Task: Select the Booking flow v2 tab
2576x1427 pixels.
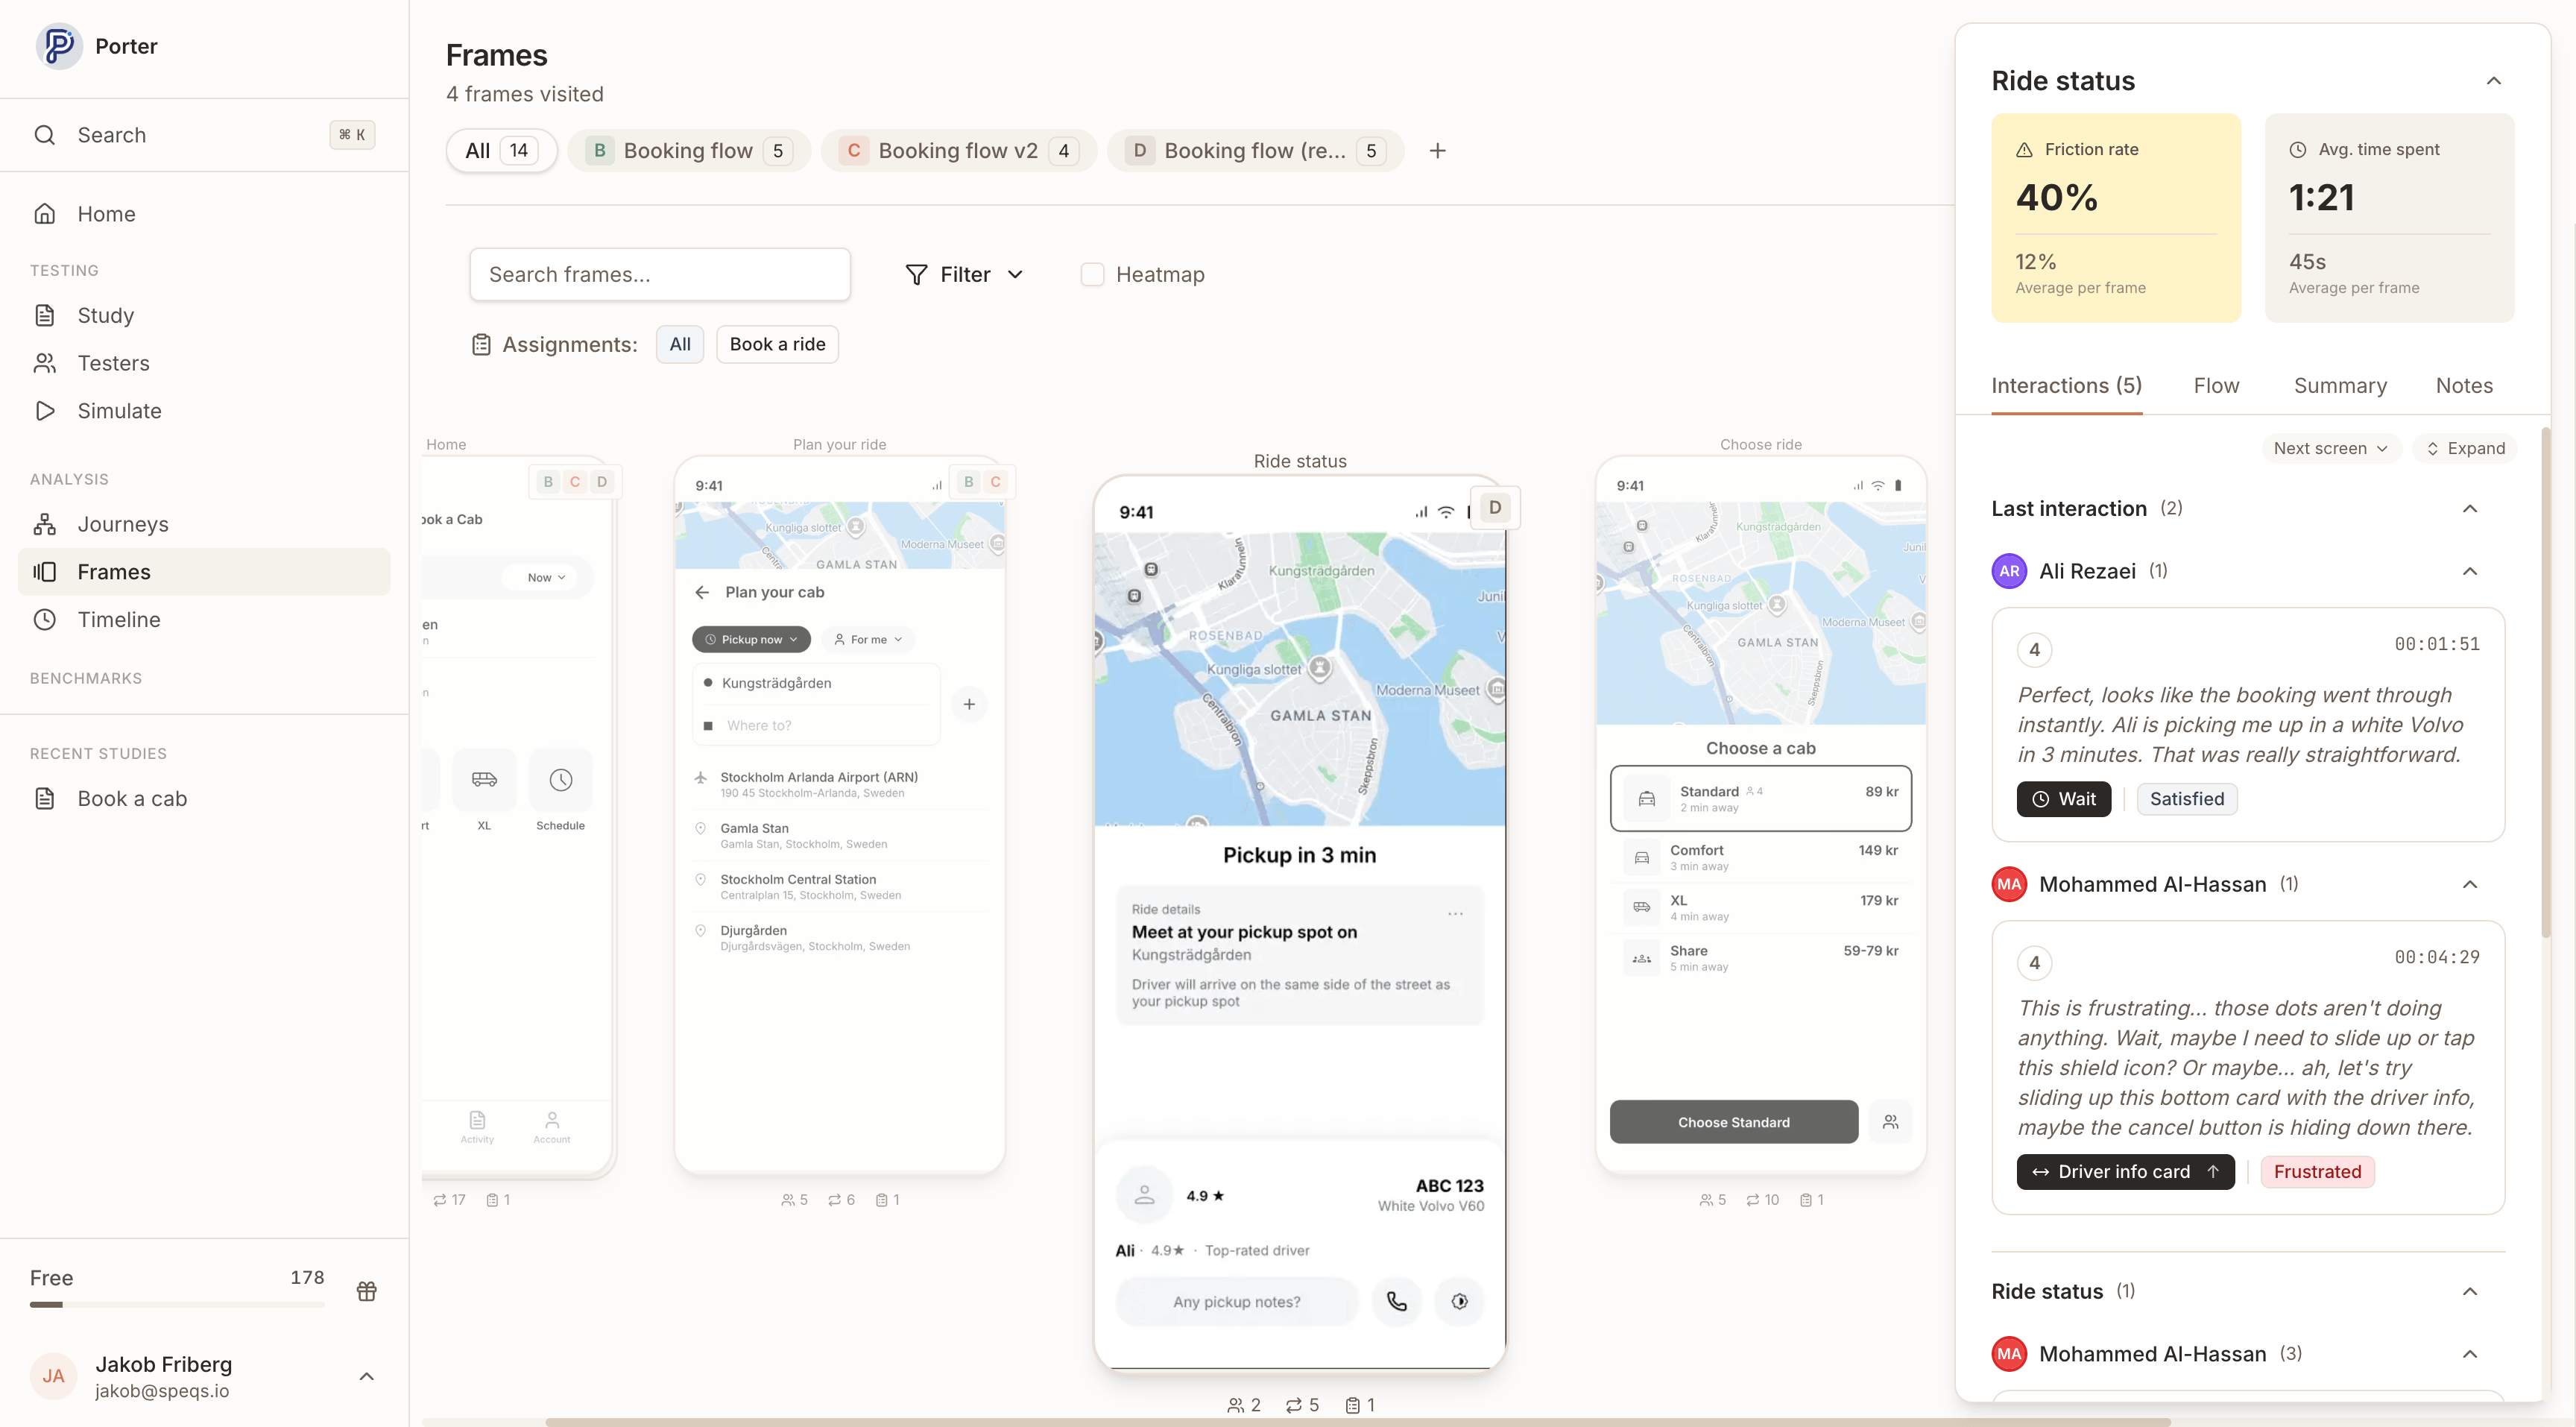Action: (x=957, y=151)
